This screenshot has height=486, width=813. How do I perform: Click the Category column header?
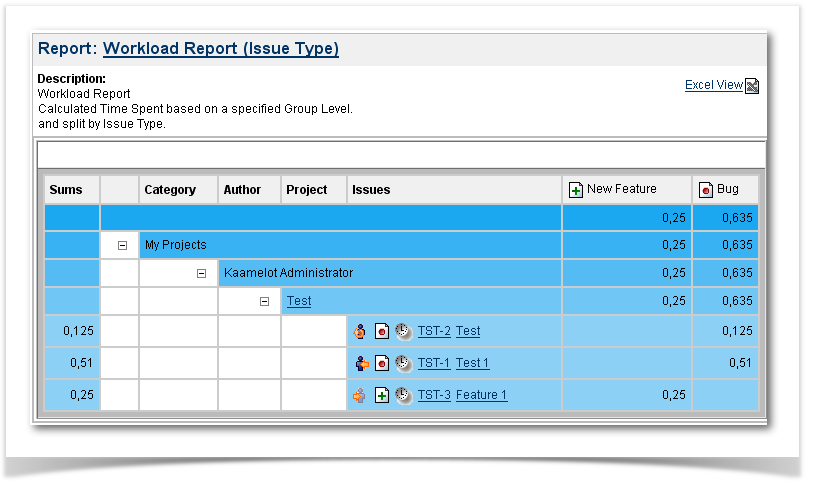[169, 190]
